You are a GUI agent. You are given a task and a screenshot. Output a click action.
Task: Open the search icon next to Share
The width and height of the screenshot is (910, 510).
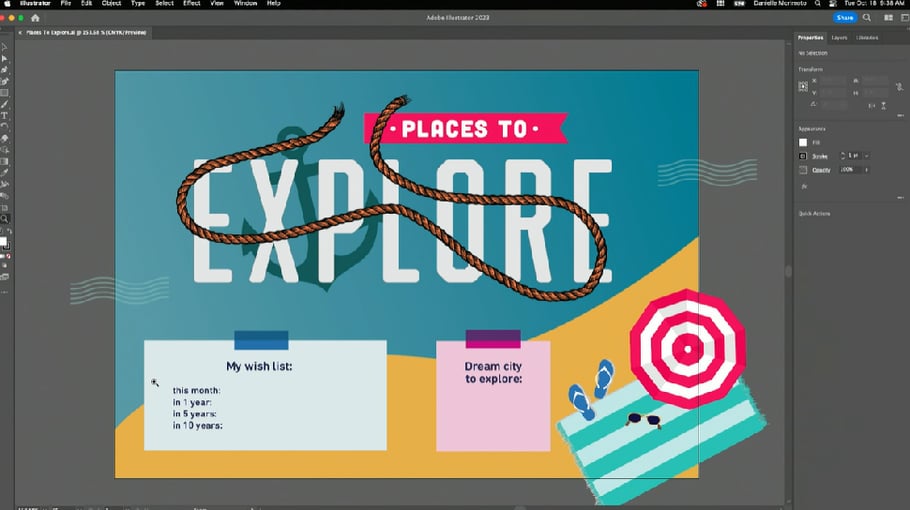[x=868, y=18]
